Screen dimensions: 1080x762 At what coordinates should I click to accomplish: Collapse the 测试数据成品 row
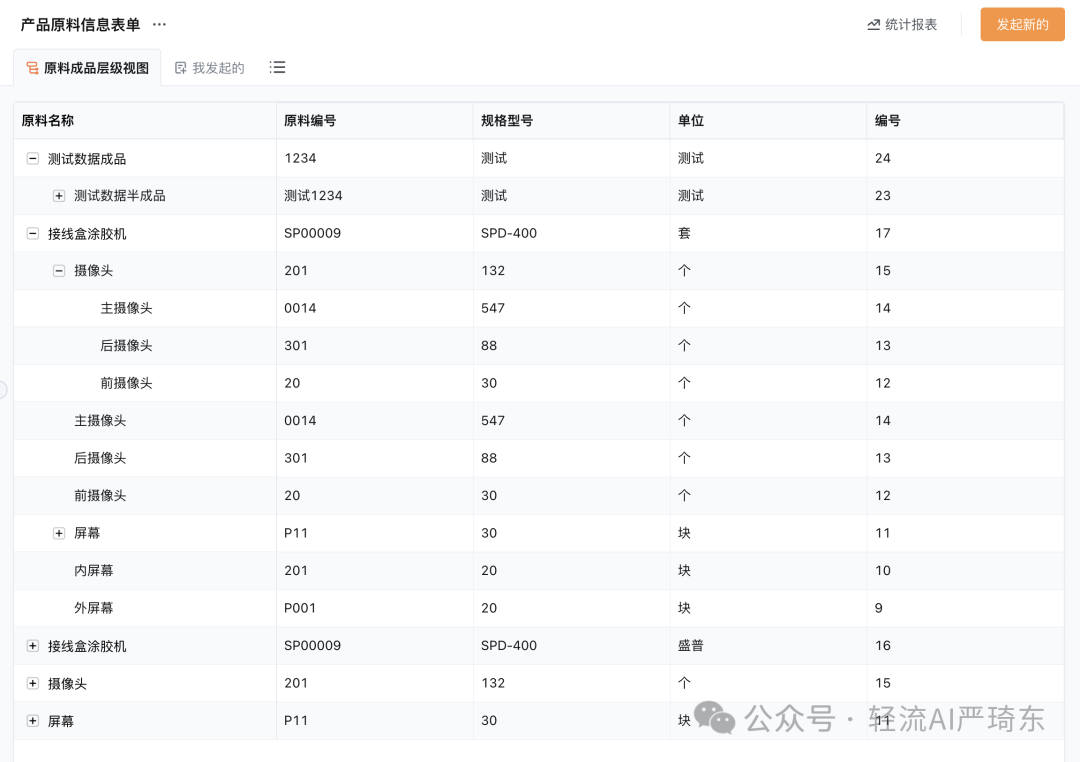32,158
